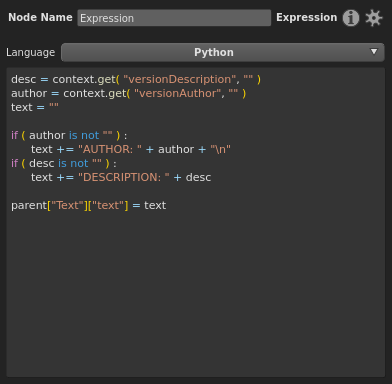Click the line if ( author is not "" )
The height and width of the screenshot is (384, 392).
point(69,135)
